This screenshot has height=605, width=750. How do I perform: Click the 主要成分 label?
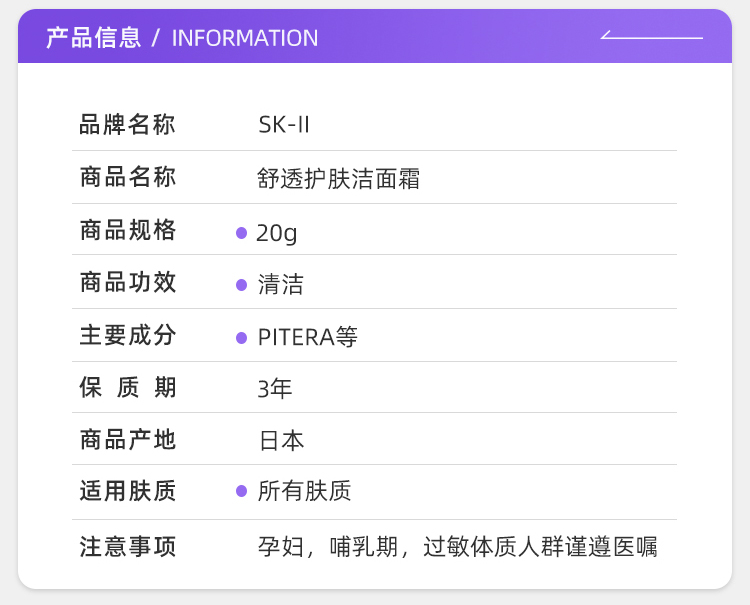[x=128, y=336]
